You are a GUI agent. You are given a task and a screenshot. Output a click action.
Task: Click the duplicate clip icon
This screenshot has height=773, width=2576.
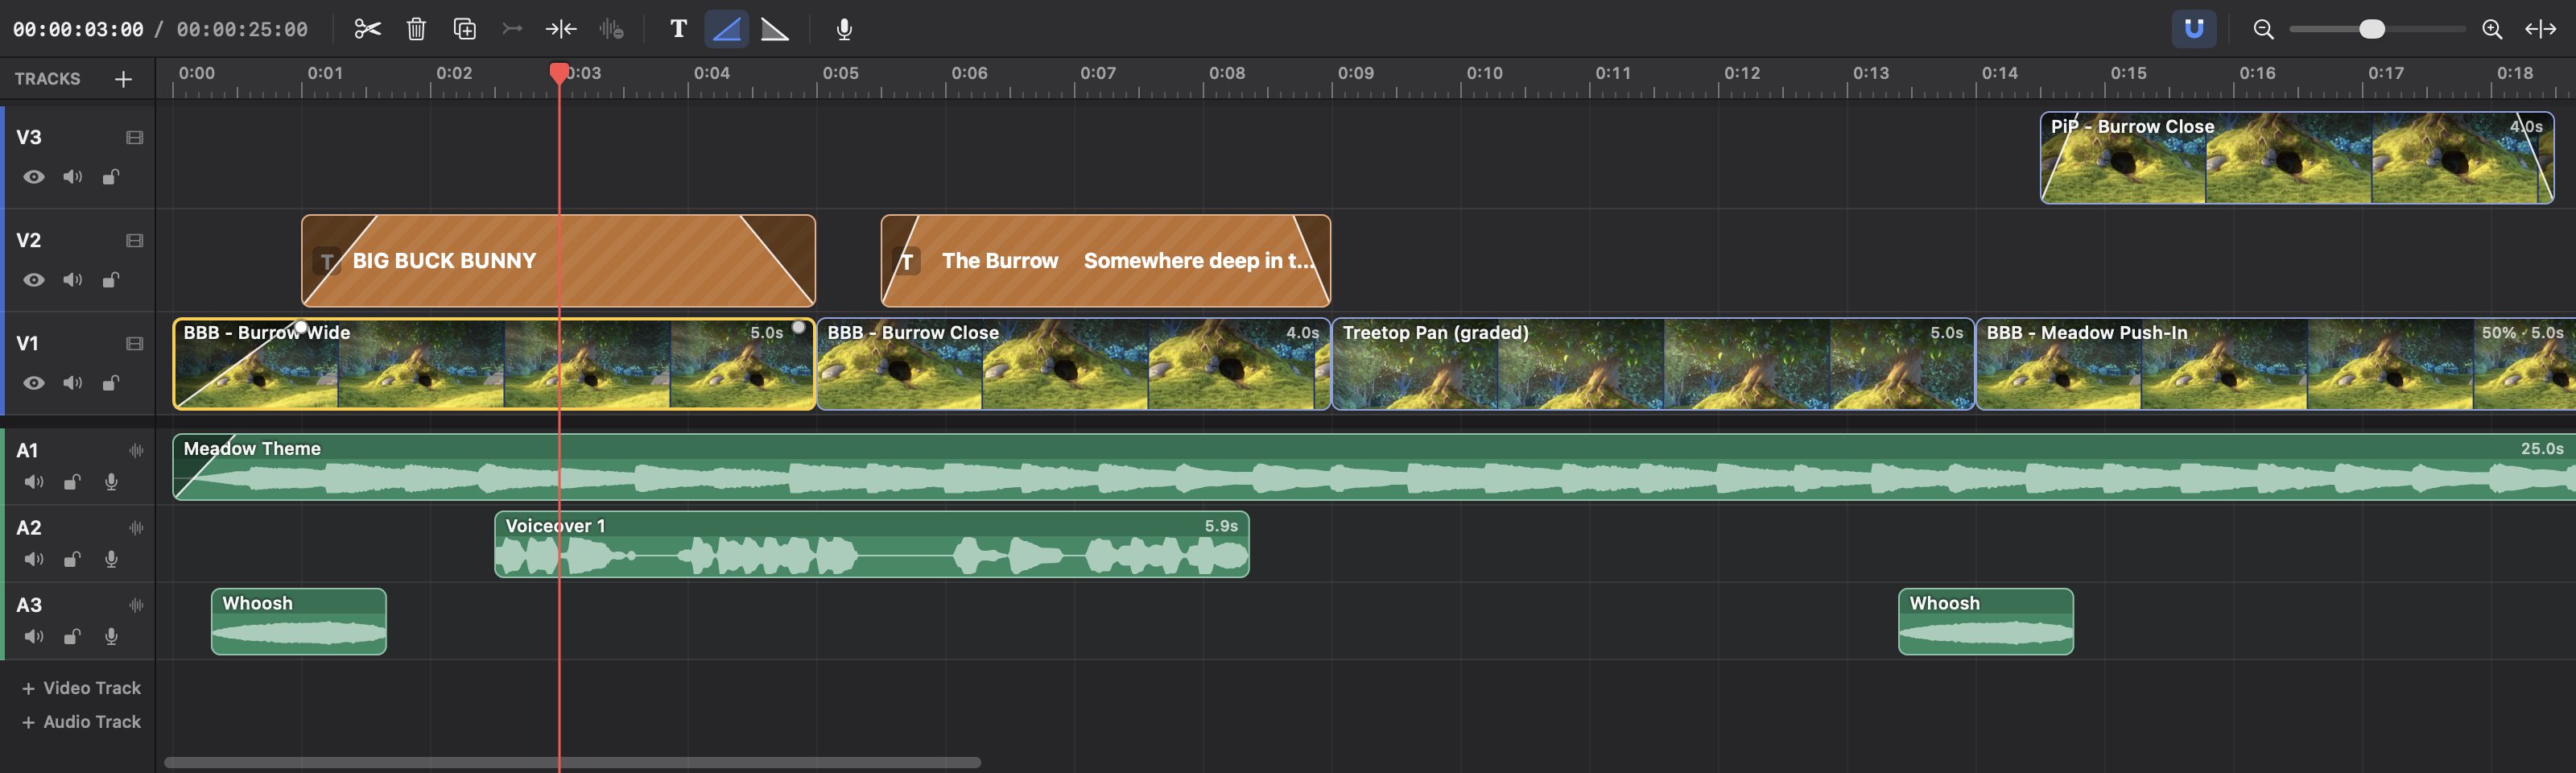464,29
